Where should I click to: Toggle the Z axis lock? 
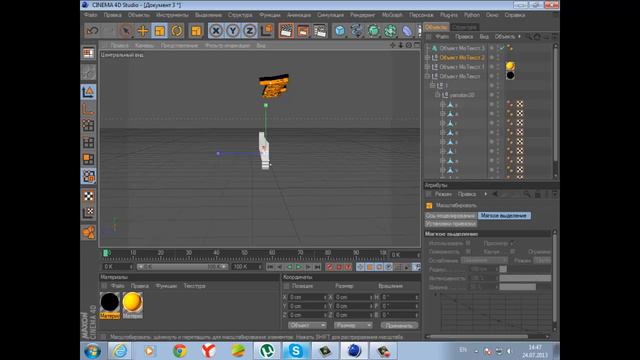pos(249,31)
